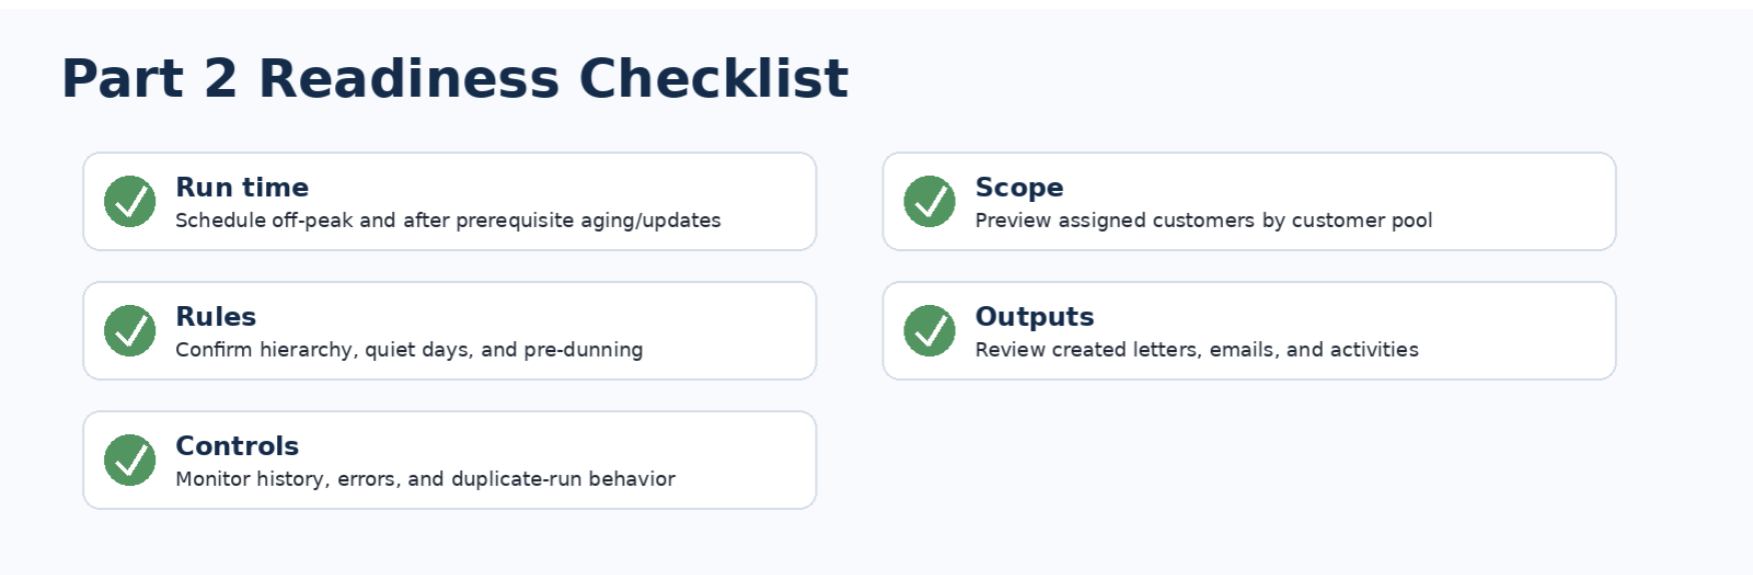Click the green checkmark beside Controls
The image size is (1753, 575).
pos(130,460)
